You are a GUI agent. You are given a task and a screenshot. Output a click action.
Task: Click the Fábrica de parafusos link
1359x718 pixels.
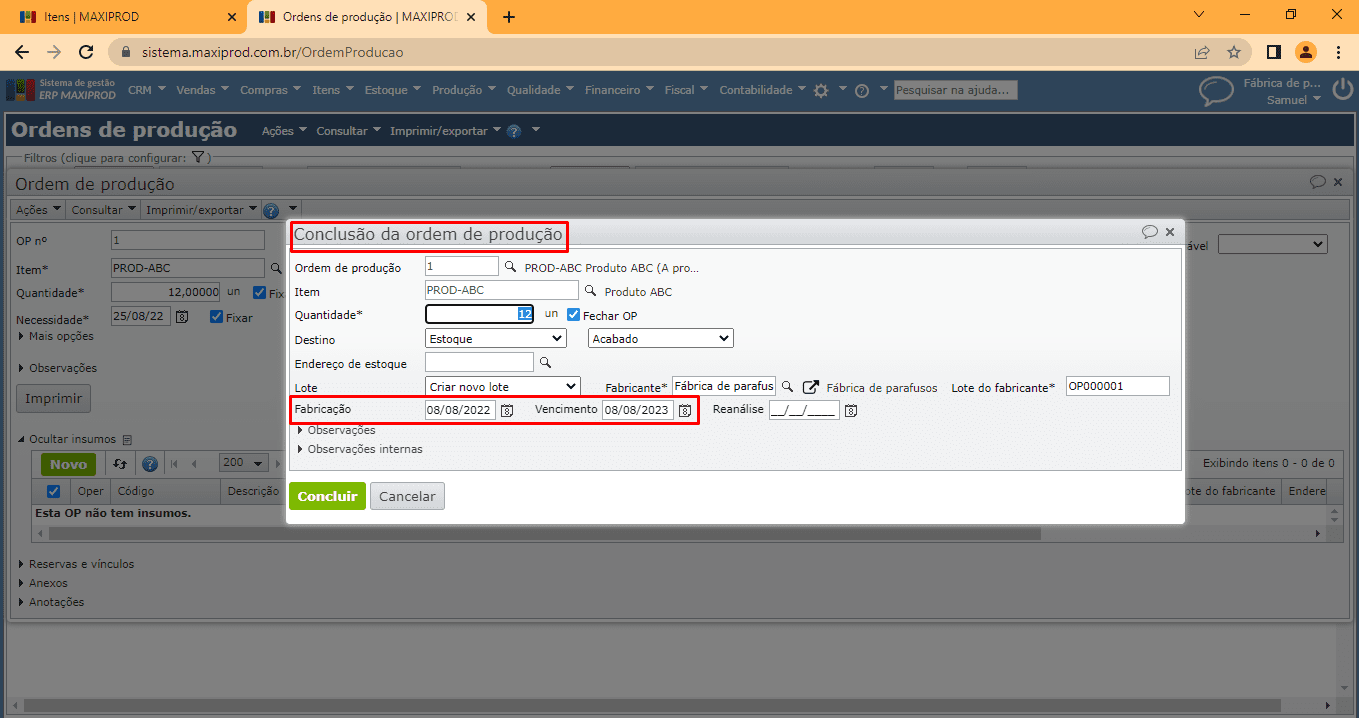(882, 387)
